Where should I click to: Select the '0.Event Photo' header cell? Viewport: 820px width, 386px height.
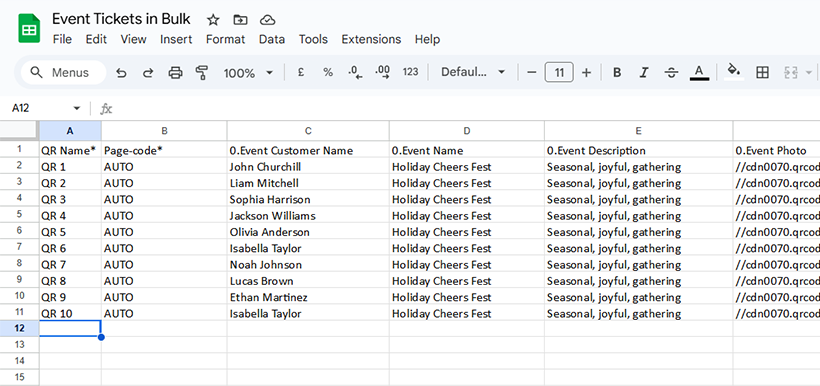(x=777, y=150)
